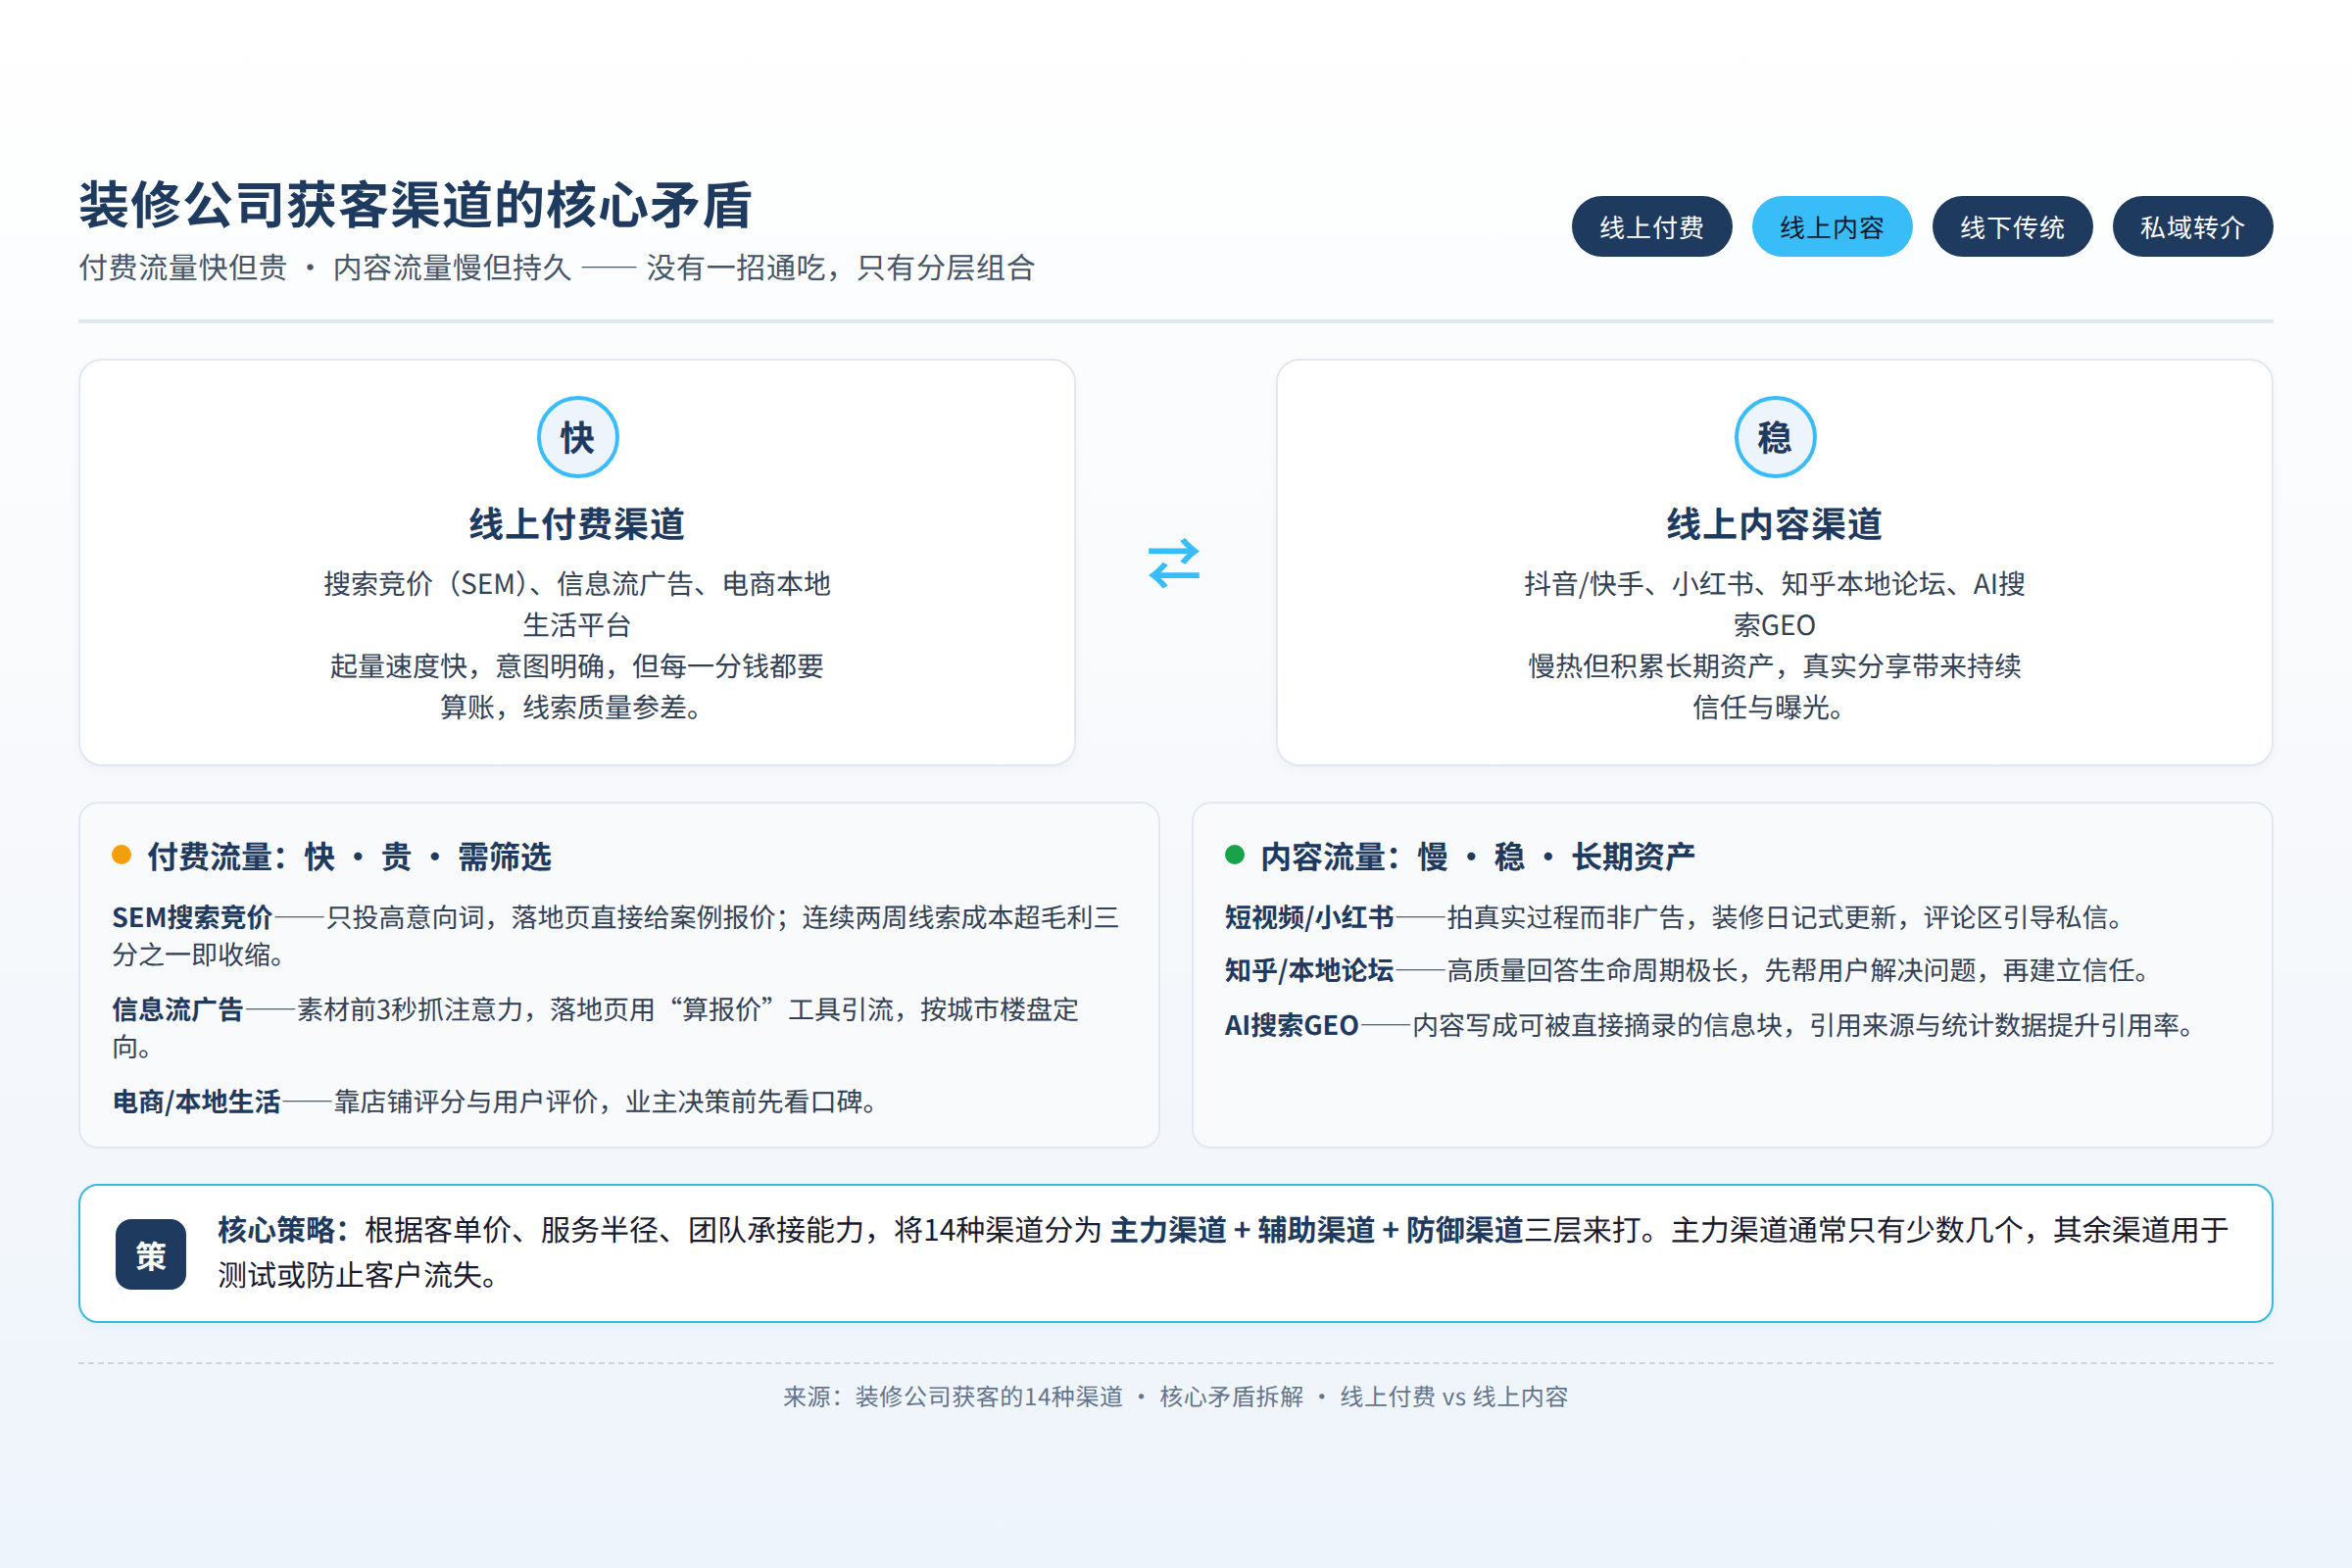Viewport: 2352px width, 1568px height.
Task: Click the 电商/本地生活 bold label
Action: (196, 1102)
